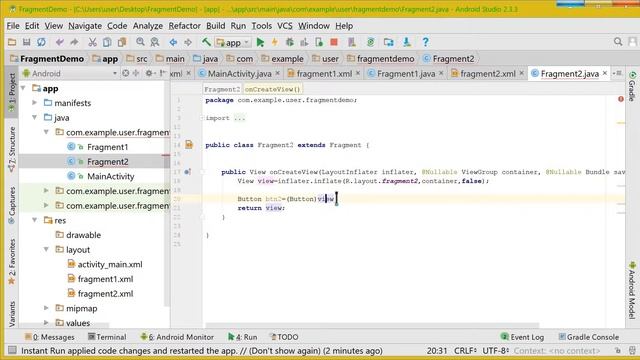Screen dimensions: 640x360
Task: Open AVD Manager toolbar icon
Action: click(352, 42)
